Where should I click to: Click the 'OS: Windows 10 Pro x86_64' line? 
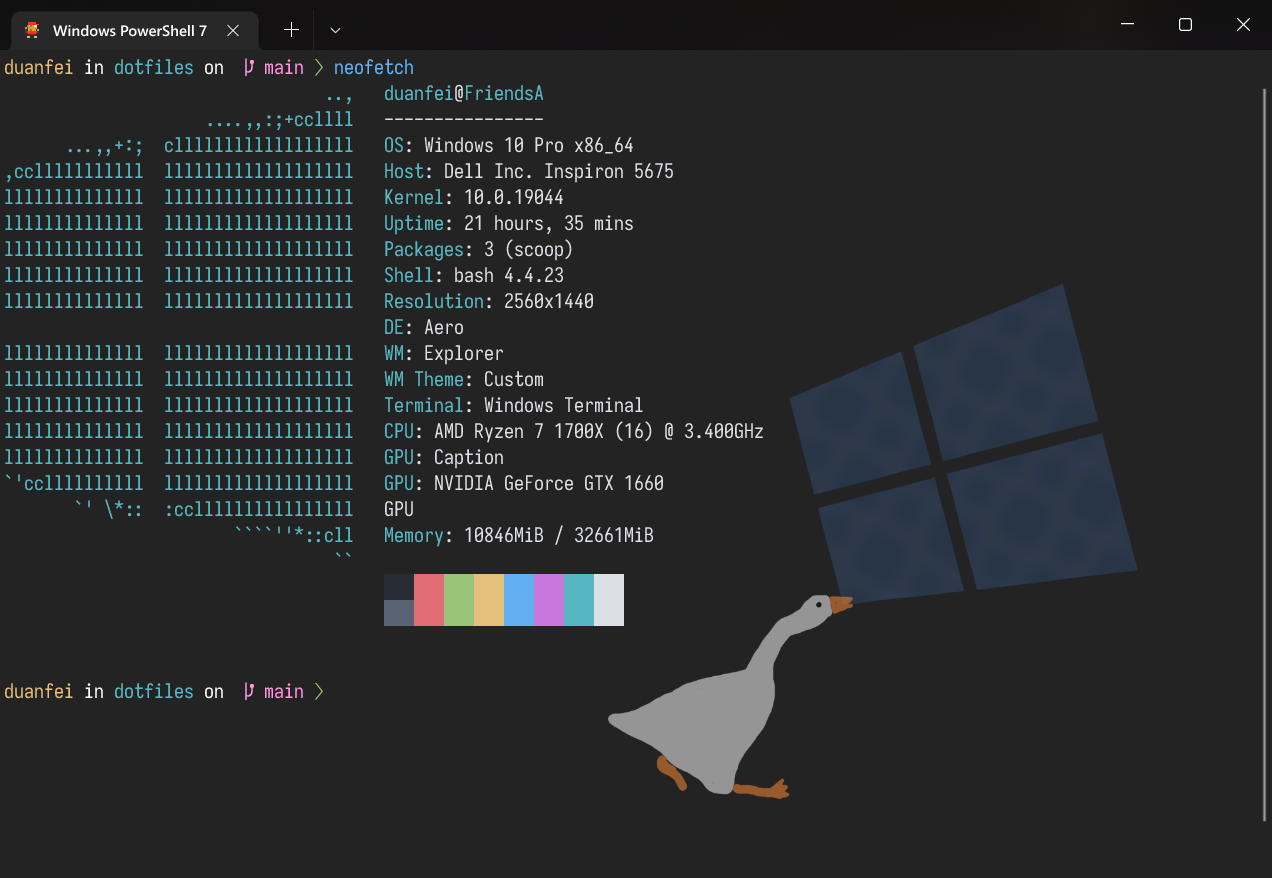509,146
